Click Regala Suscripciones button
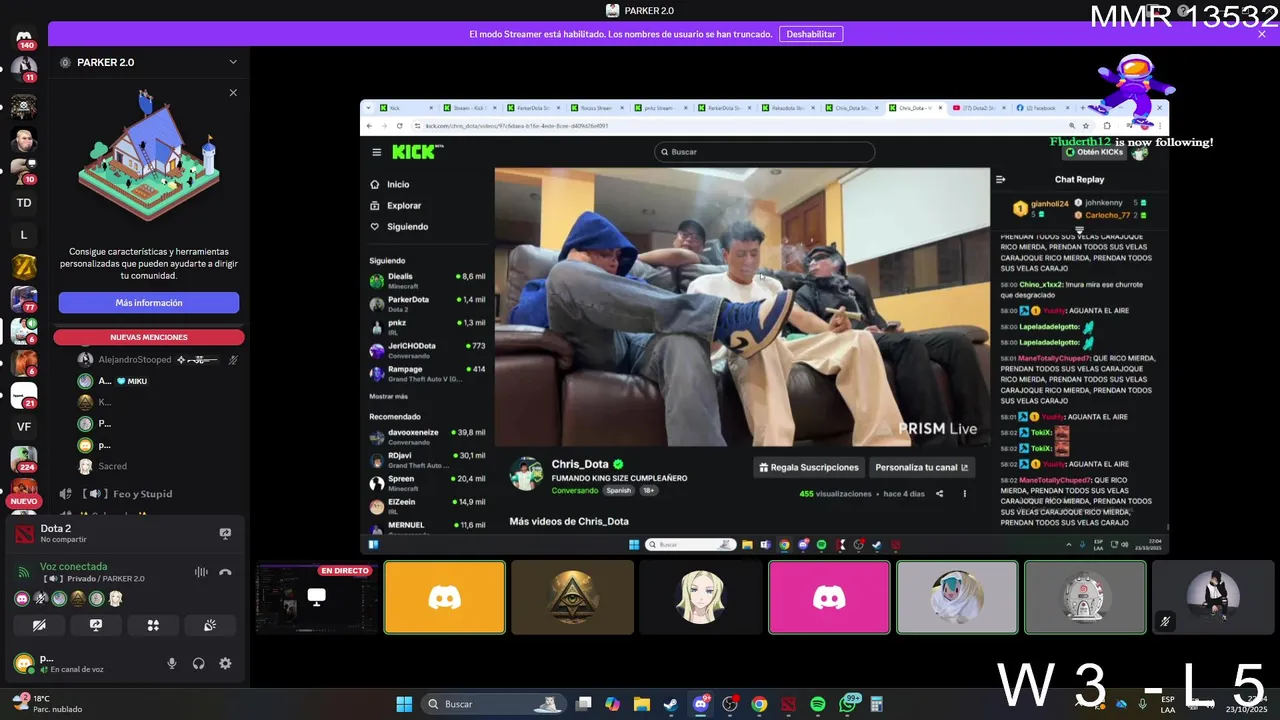 809,467
